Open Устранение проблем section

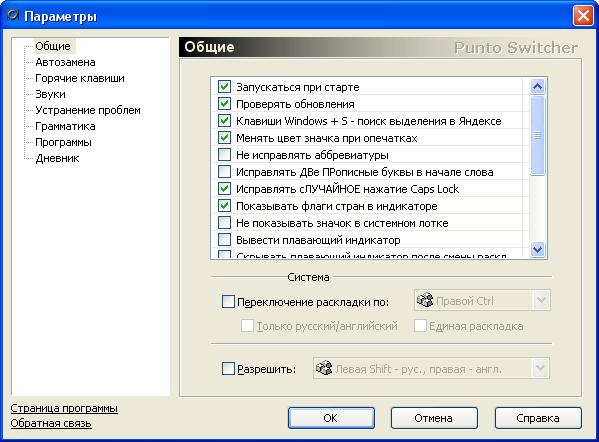pos(88,110)
